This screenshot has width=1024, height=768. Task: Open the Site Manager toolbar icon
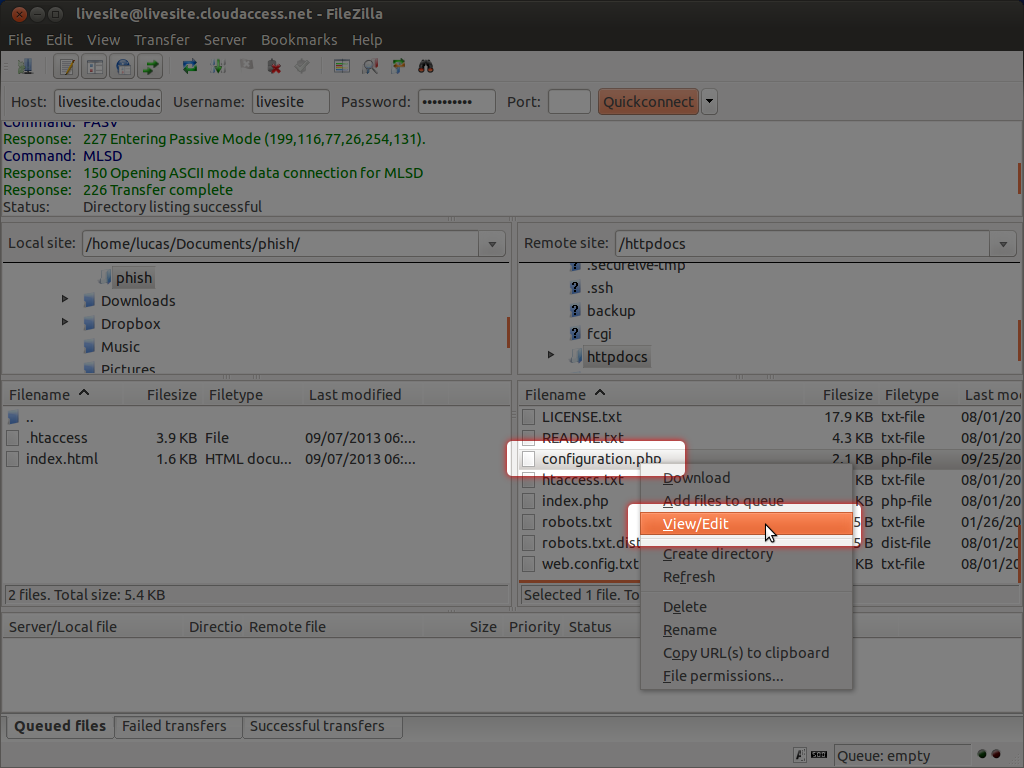[x=25, y=67]
